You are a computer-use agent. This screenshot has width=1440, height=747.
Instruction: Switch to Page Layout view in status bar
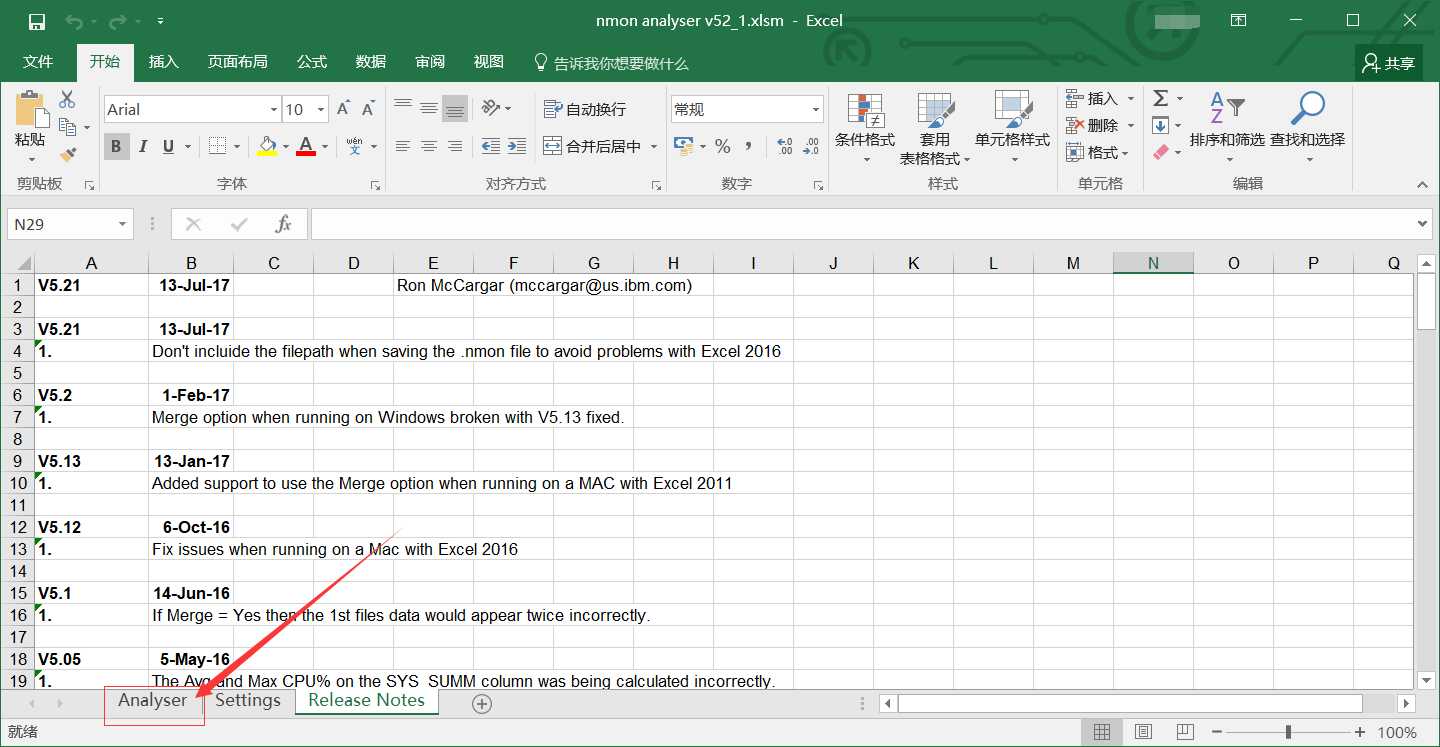[x=1144, y=732]
